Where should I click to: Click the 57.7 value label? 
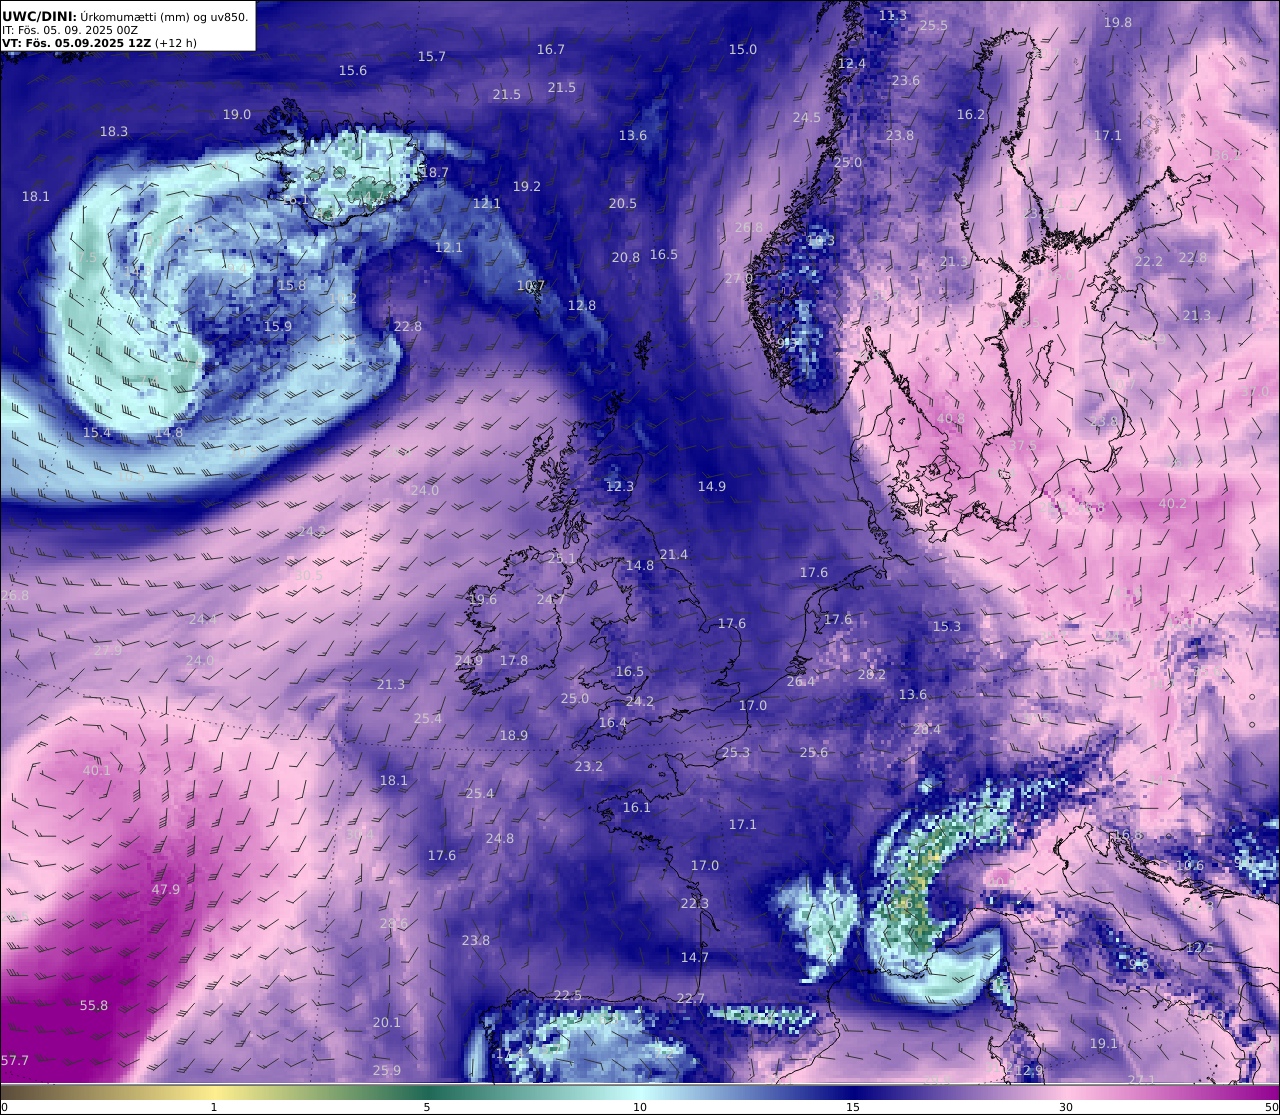[15, 1061]
